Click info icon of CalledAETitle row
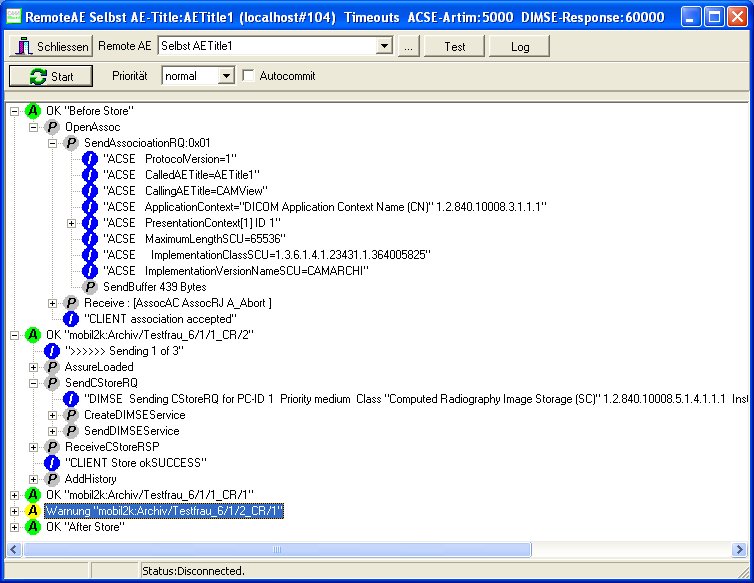The image size is (754, 583). [x=90, y=175]
